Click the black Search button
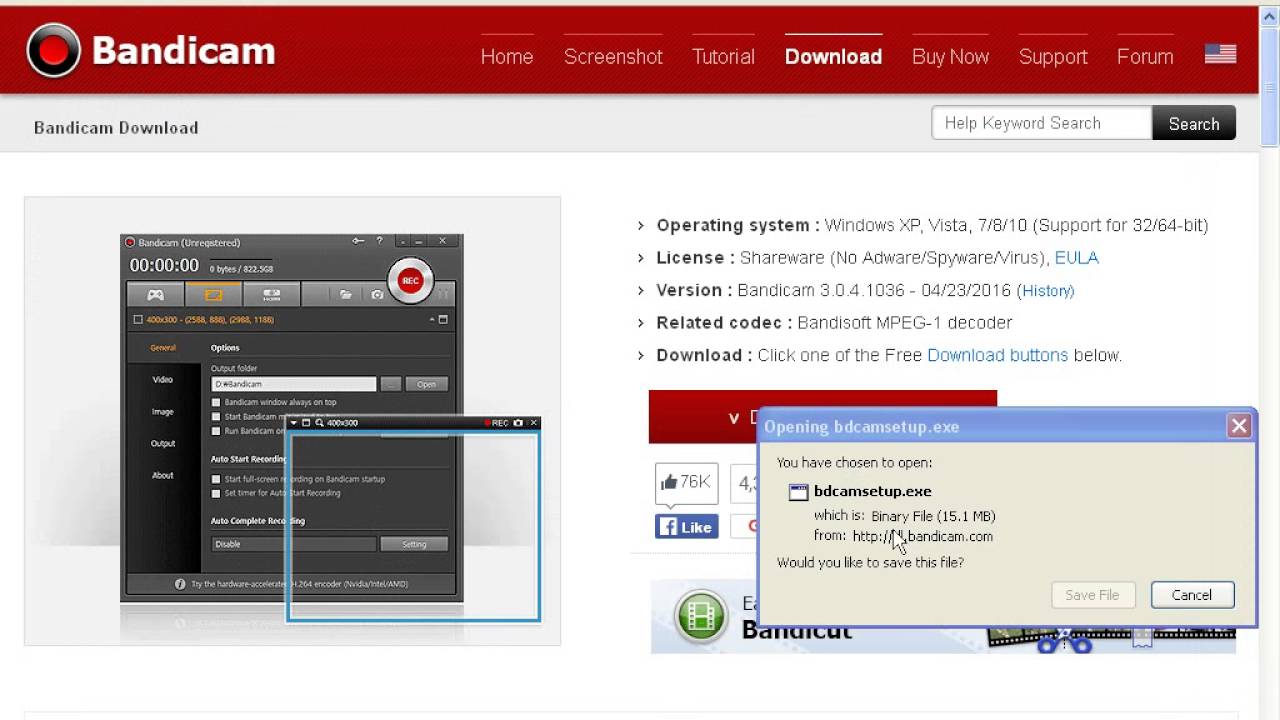Screen dimensions: 1280x720 click(1194, 123)
